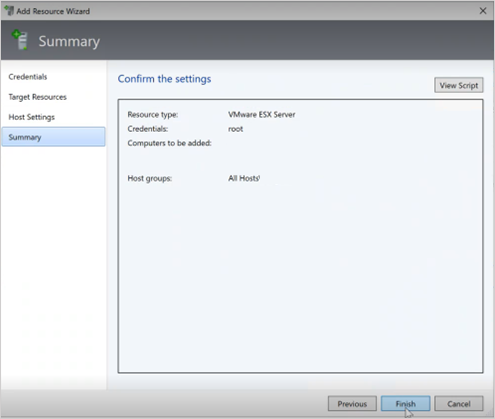Click Finish to add the resource
Screen dimensions: 495x419
[405, 404]
